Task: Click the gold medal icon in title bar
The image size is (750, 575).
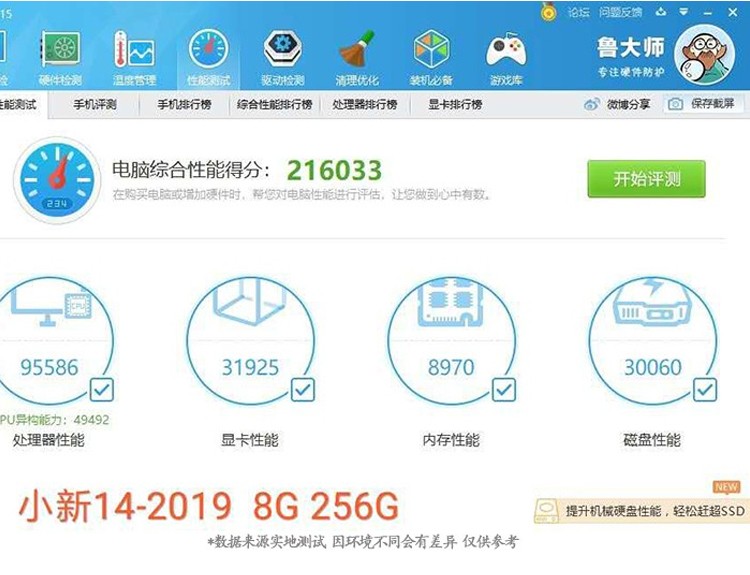Action: tap(549, 12)
